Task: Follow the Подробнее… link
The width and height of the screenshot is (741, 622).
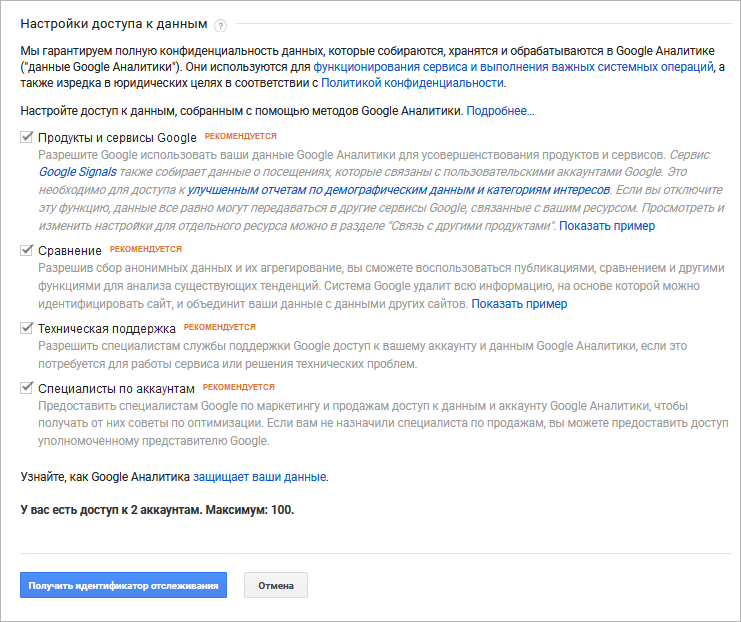Action: pyautogui.click(x=500, y=111)
